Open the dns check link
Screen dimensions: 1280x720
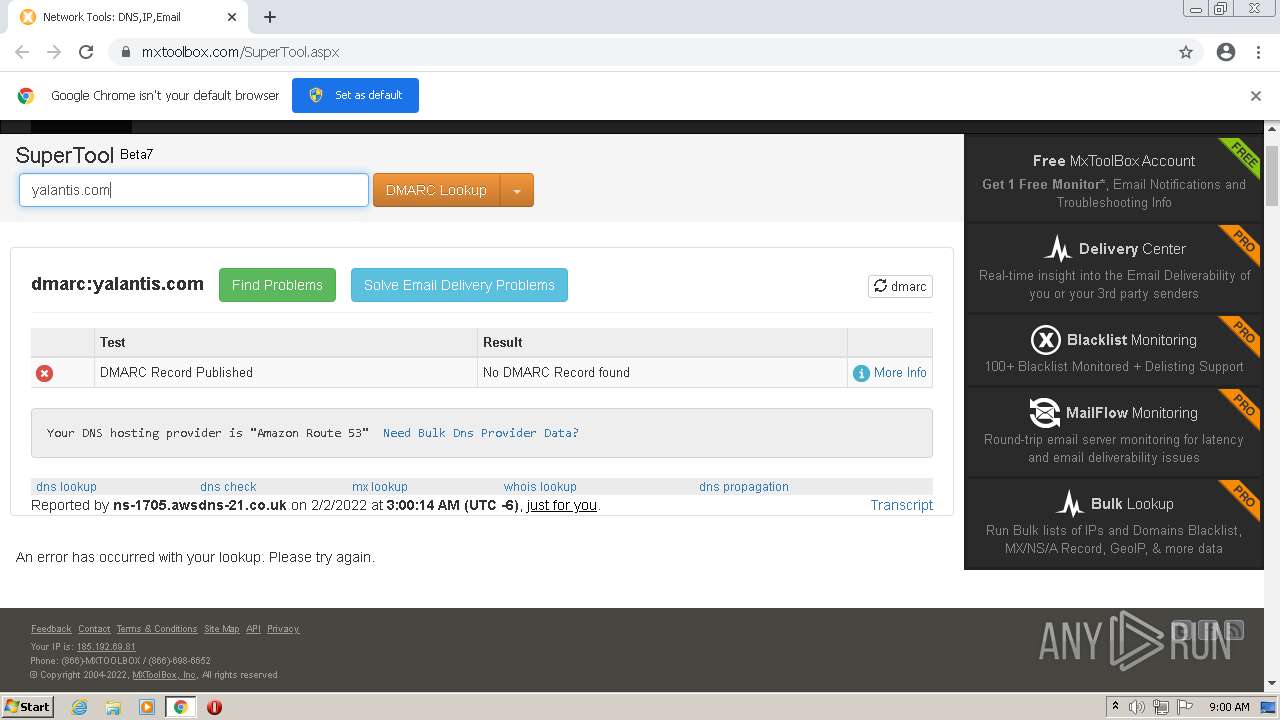point(228,487)
